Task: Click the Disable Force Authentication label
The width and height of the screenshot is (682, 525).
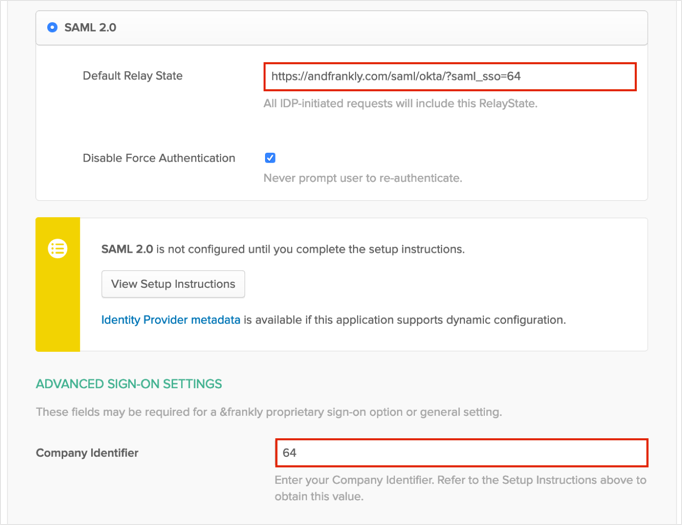Action: tap(159, 158)
